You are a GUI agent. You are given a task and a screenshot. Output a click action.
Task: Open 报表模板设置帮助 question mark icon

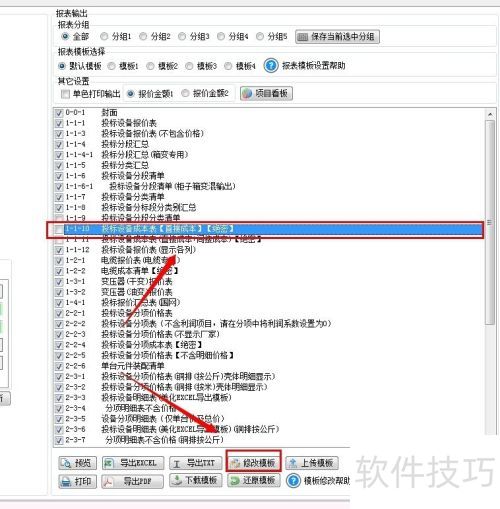271,65
